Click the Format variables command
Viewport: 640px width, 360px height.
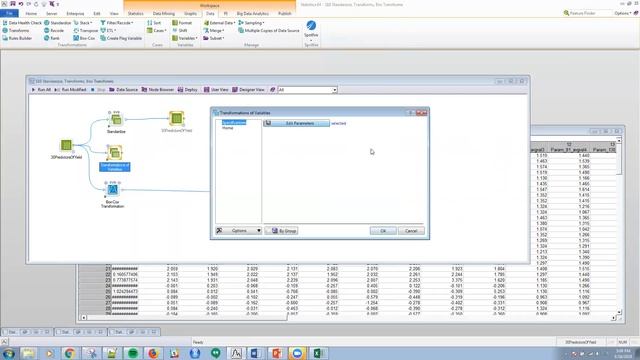click(182, 23)
